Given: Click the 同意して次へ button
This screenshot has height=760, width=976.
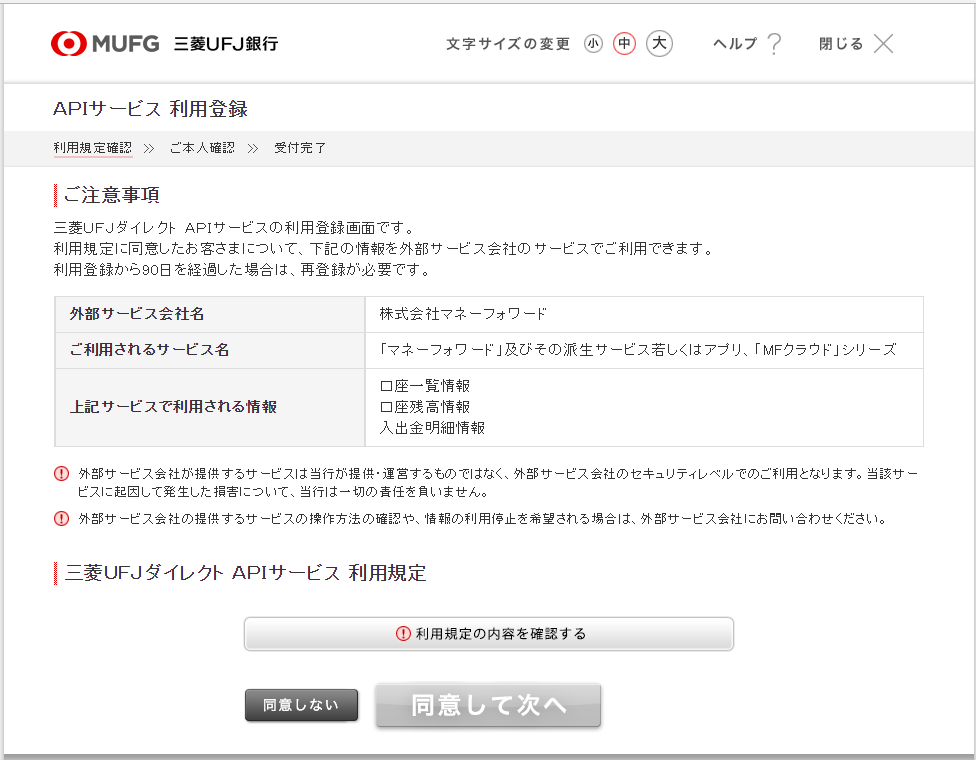Looking at the screenshot, I should point(488,705).
